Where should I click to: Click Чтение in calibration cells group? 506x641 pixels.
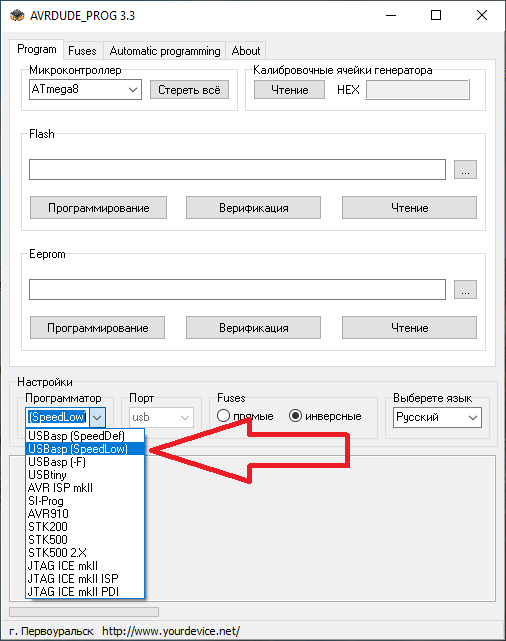(289, 90)
